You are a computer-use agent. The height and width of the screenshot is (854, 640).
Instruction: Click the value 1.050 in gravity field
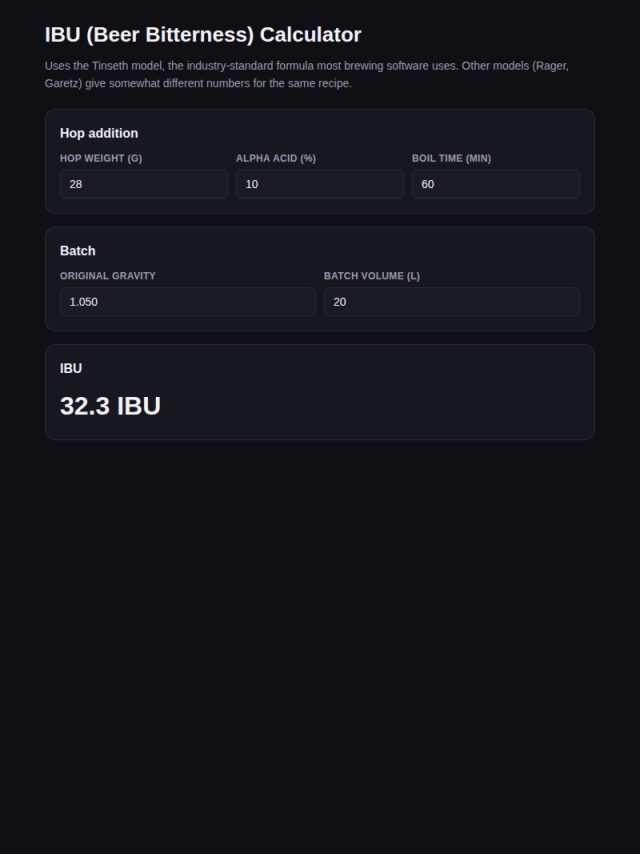coord(83,302)
